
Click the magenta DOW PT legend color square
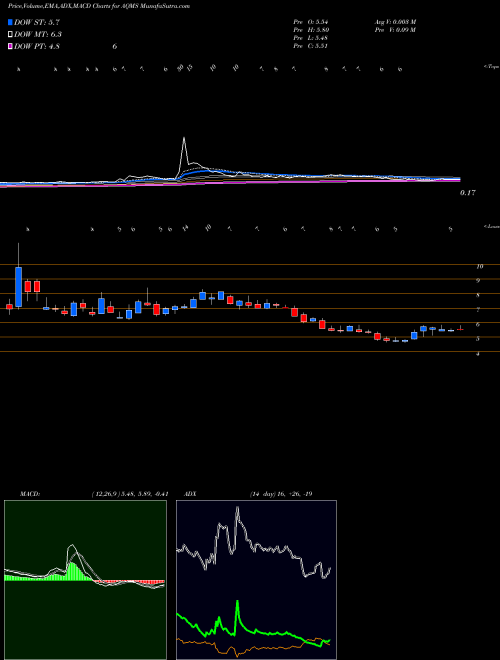tap(11, 46)
